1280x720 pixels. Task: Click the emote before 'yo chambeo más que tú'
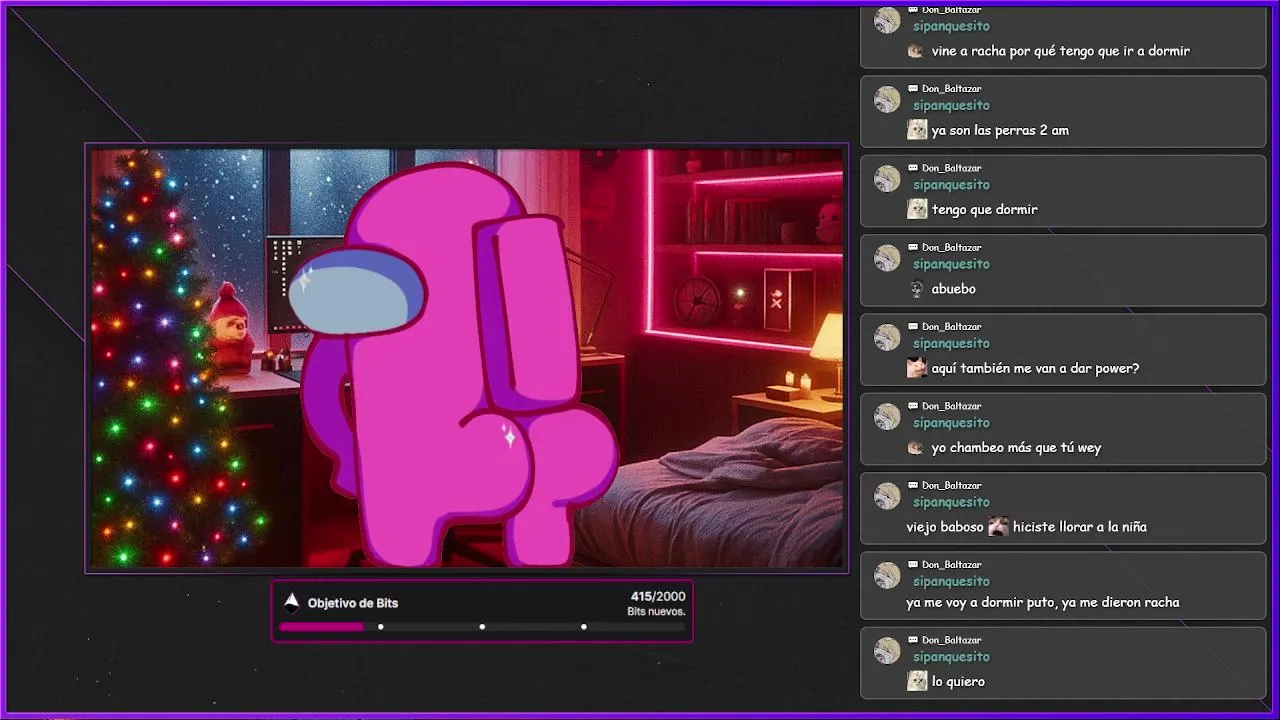(x=915, y=448)
